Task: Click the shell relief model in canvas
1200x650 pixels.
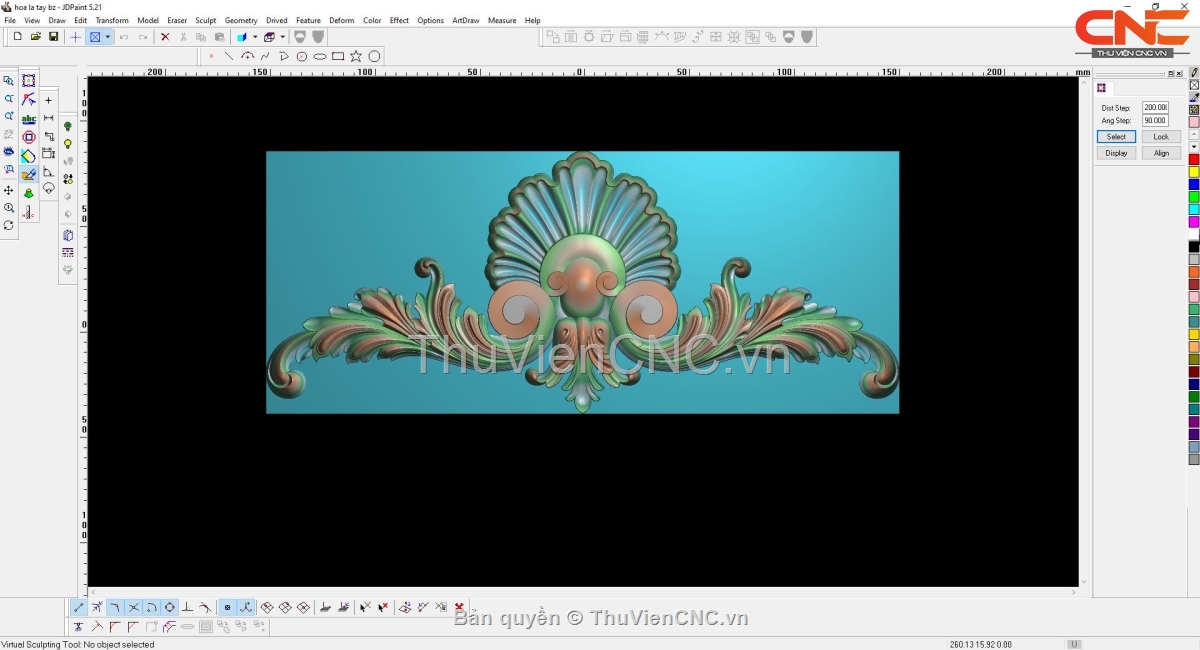Action: [x=582, y=282]
